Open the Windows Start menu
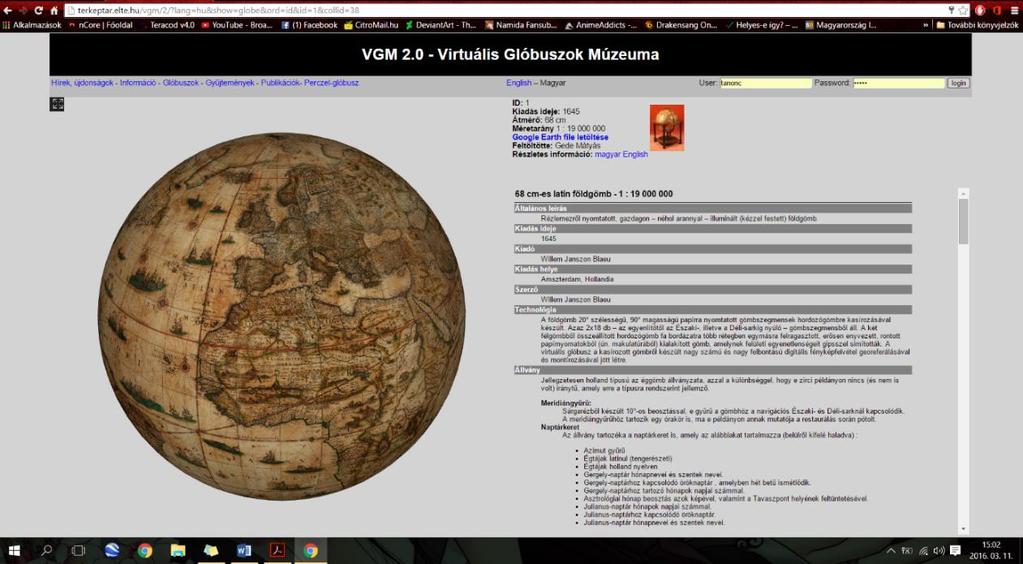This screenshot has height=564, width=1023. [x=14, y=551]
